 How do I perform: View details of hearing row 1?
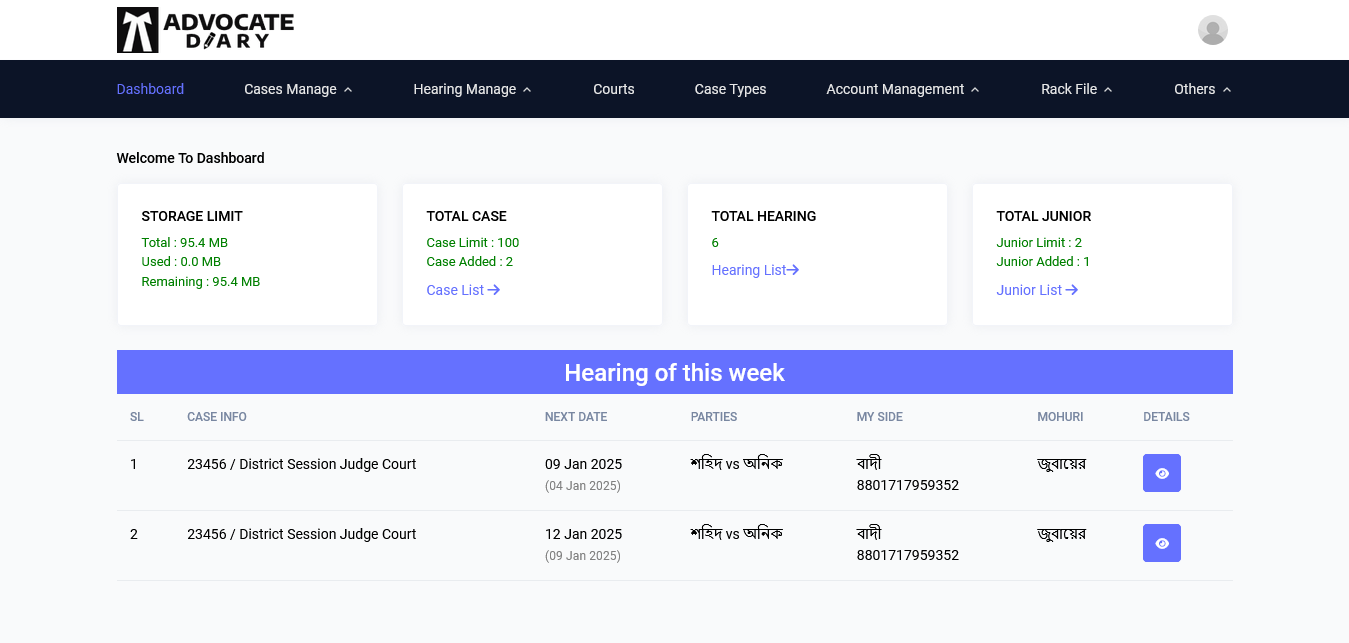[1161, 473]
